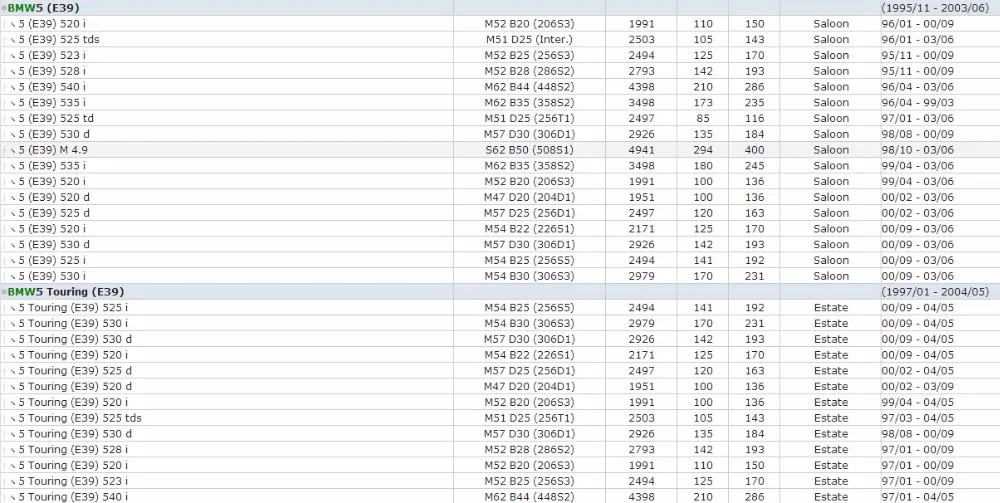This screenshot has width=1000, height=503.
Task: Select 5 (E39) 535 i with 180 kW
Action: tap(500, 166)
